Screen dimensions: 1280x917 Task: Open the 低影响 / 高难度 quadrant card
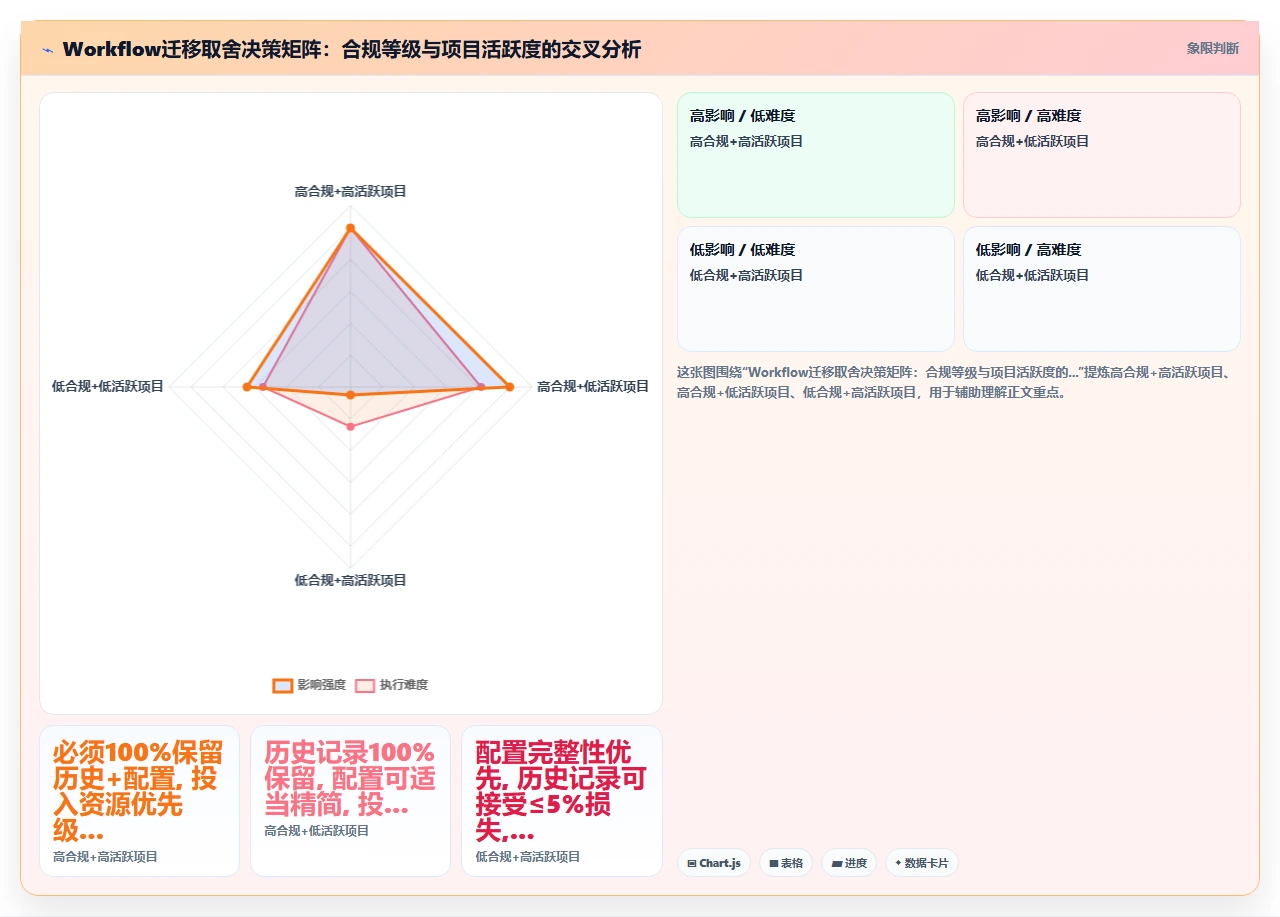[x=1102, y=289]
